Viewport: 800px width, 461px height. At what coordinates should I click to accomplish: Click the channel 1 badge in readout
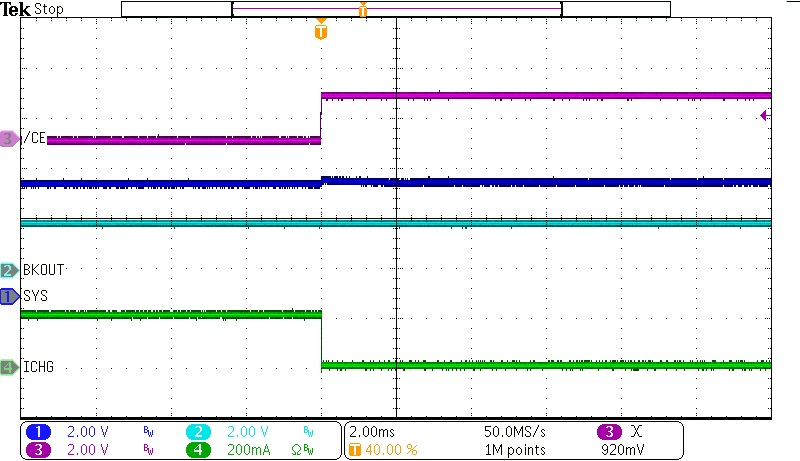coord(39,431)
